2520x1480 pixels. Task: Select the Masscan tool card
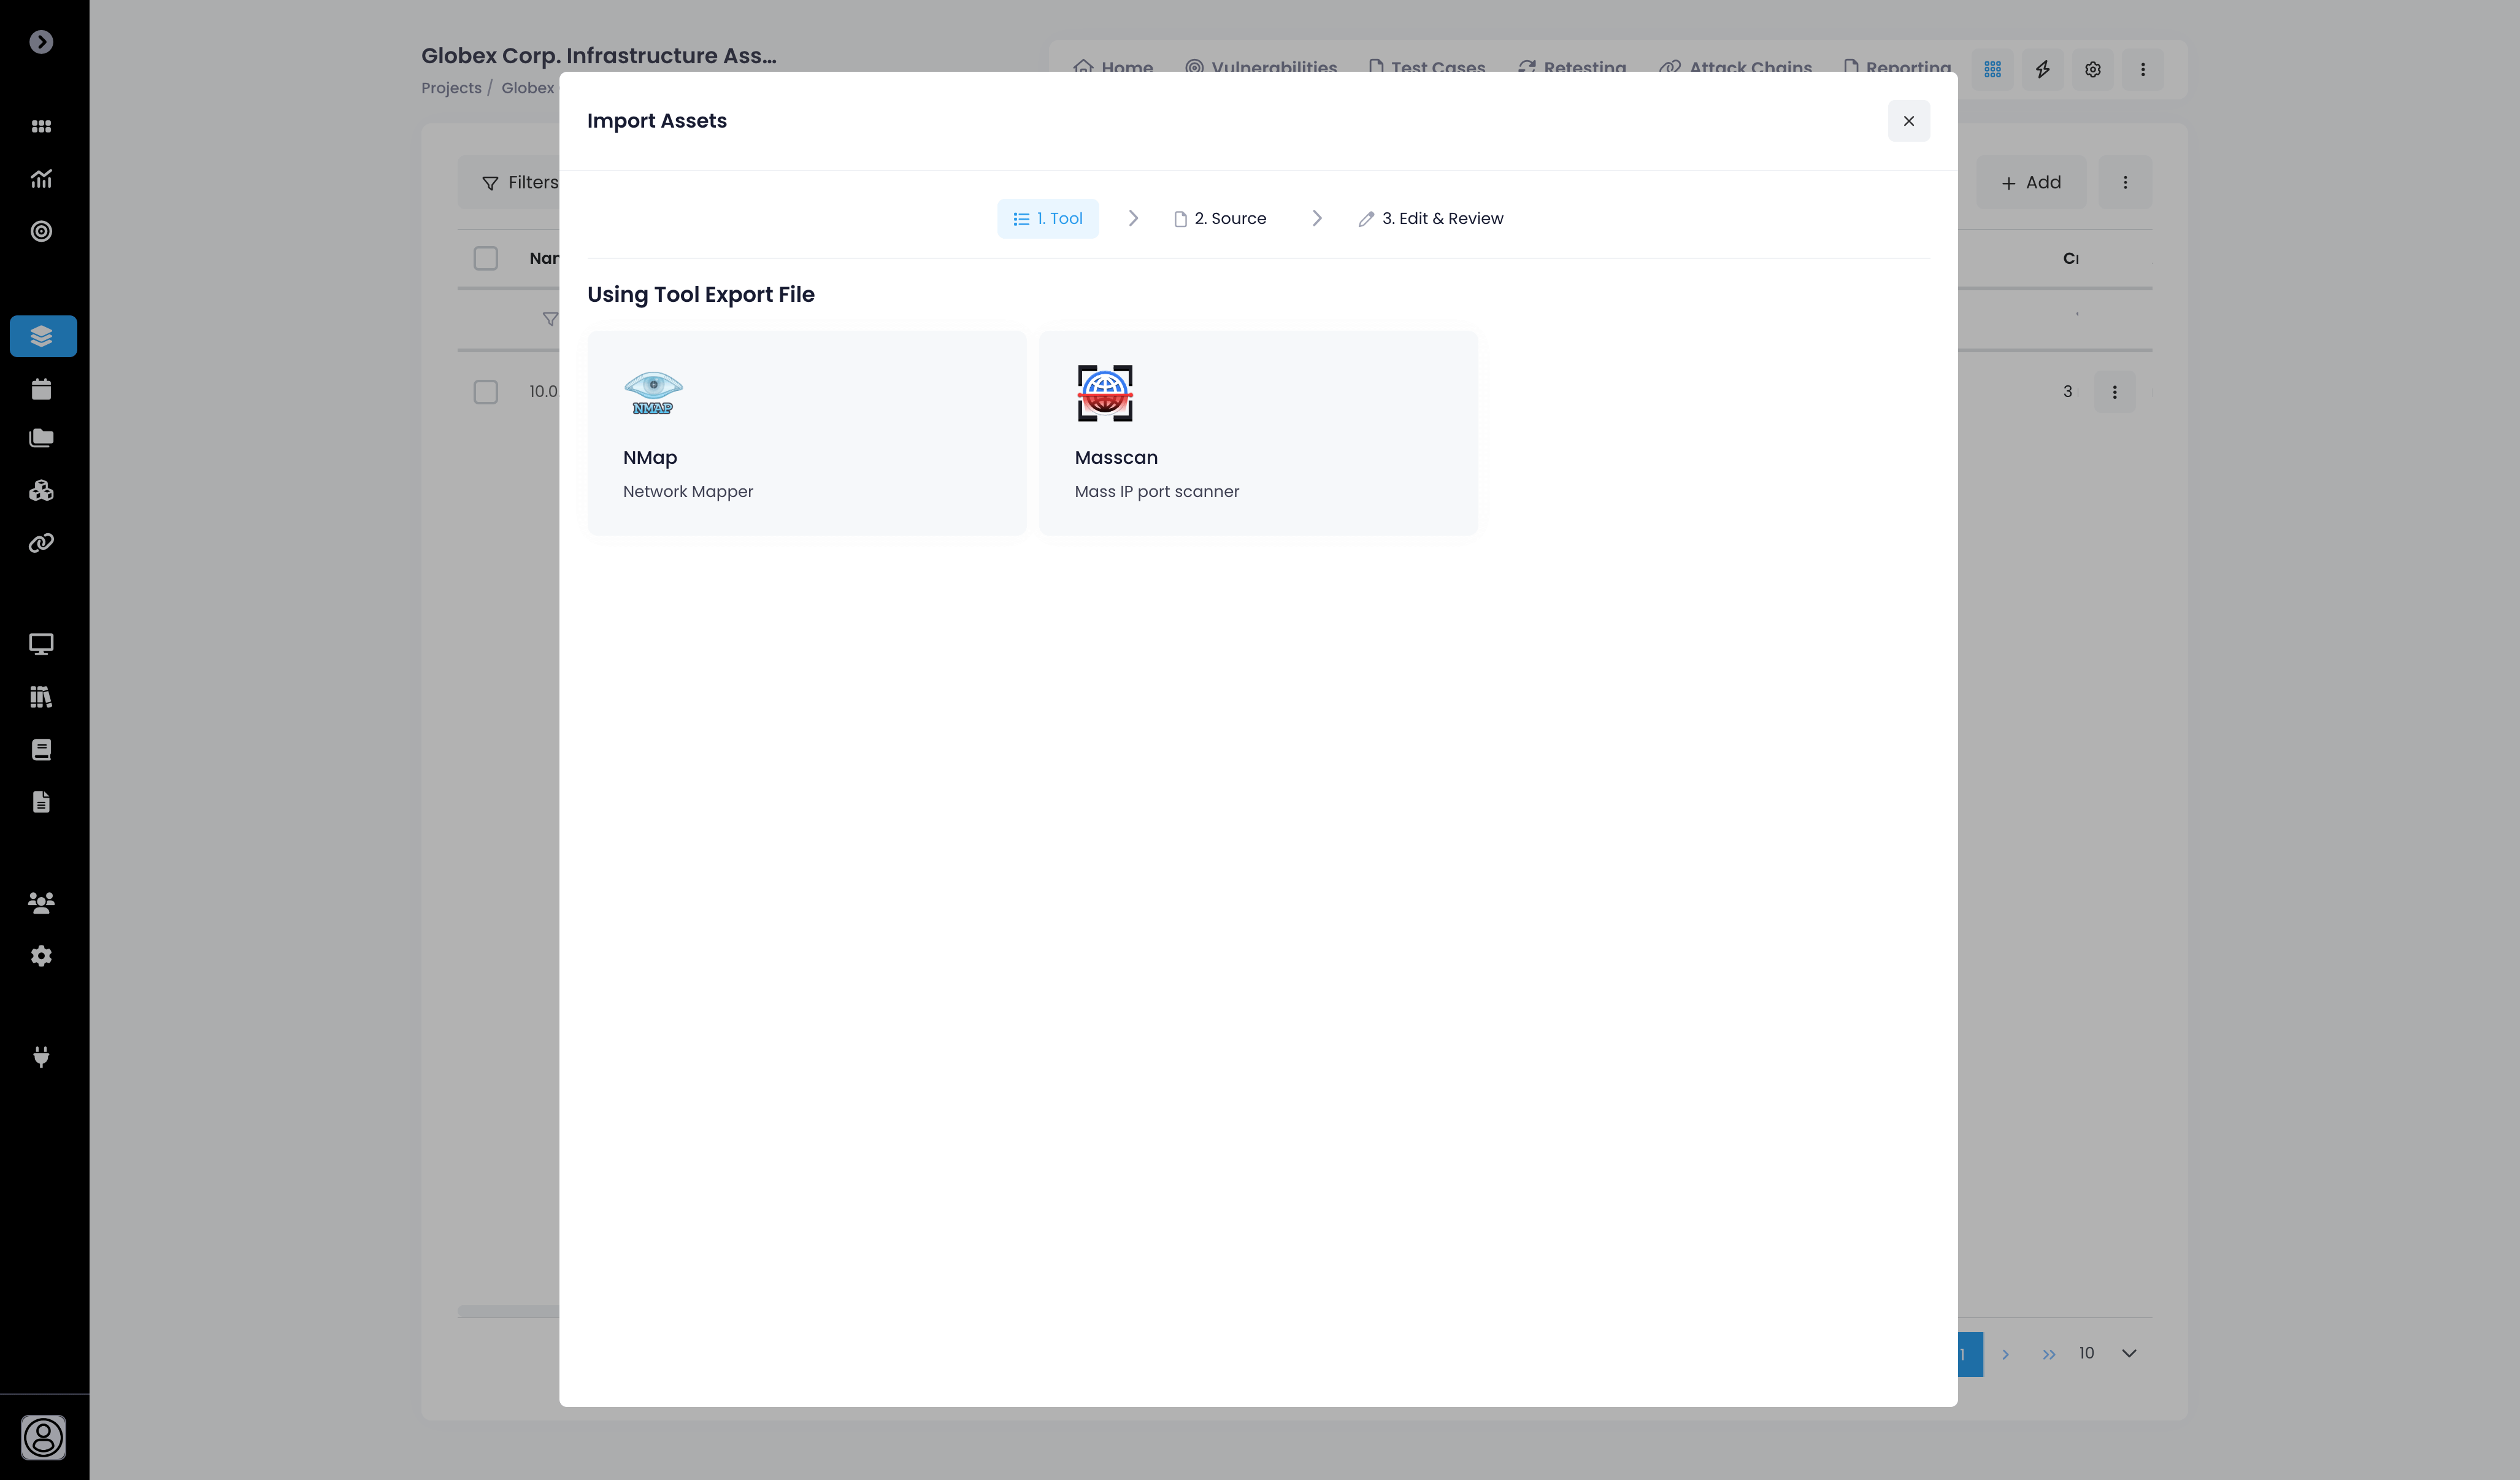(x=1257, y=432)
